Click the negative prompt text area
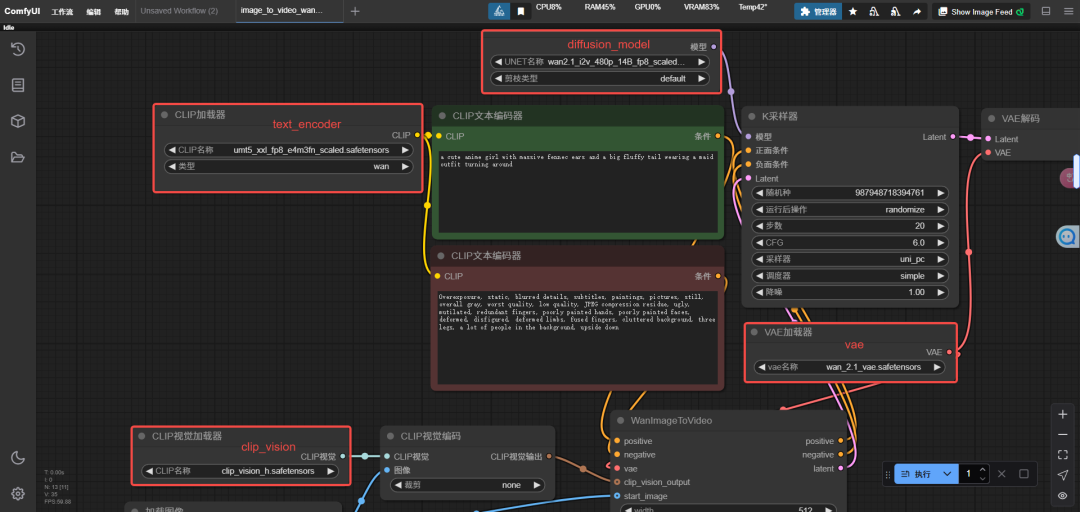 click(x=577, y=338)
